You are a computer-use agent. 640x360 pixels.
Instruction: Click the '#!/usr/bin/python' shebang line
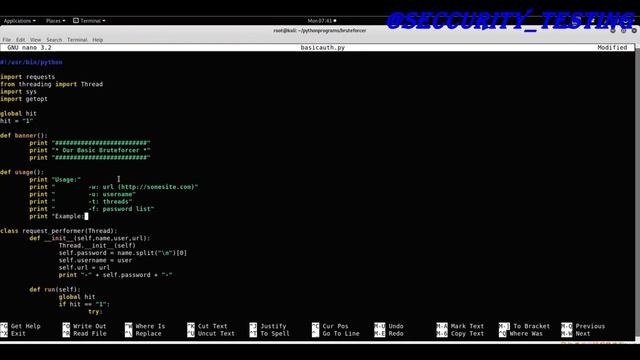point(31,62)
